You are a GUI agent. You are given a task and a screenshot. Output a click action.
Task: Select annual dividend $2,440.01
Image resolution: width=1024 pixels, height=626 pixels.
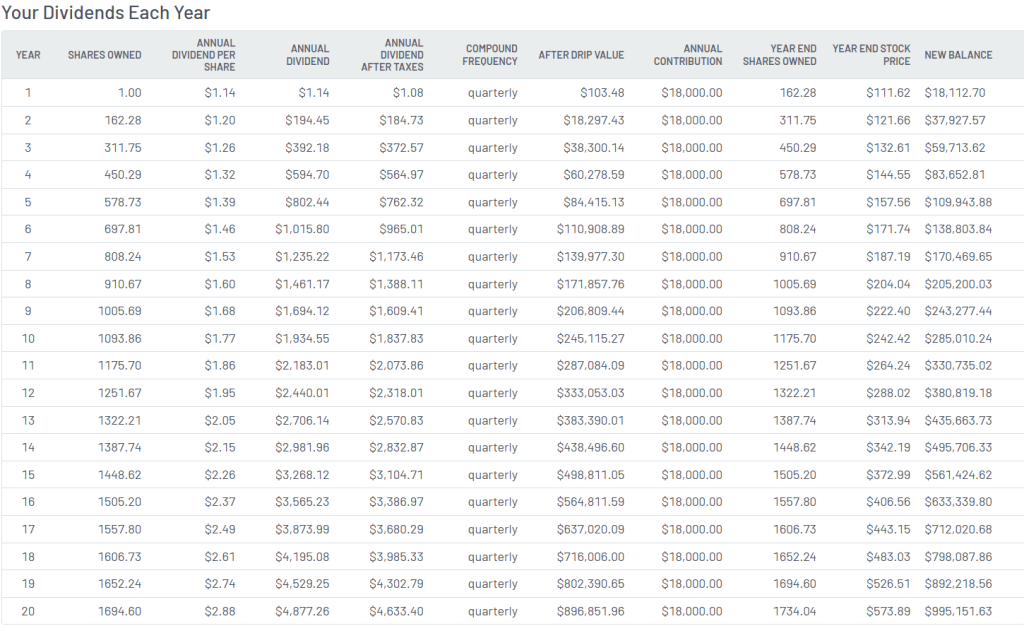coord(302,393)
